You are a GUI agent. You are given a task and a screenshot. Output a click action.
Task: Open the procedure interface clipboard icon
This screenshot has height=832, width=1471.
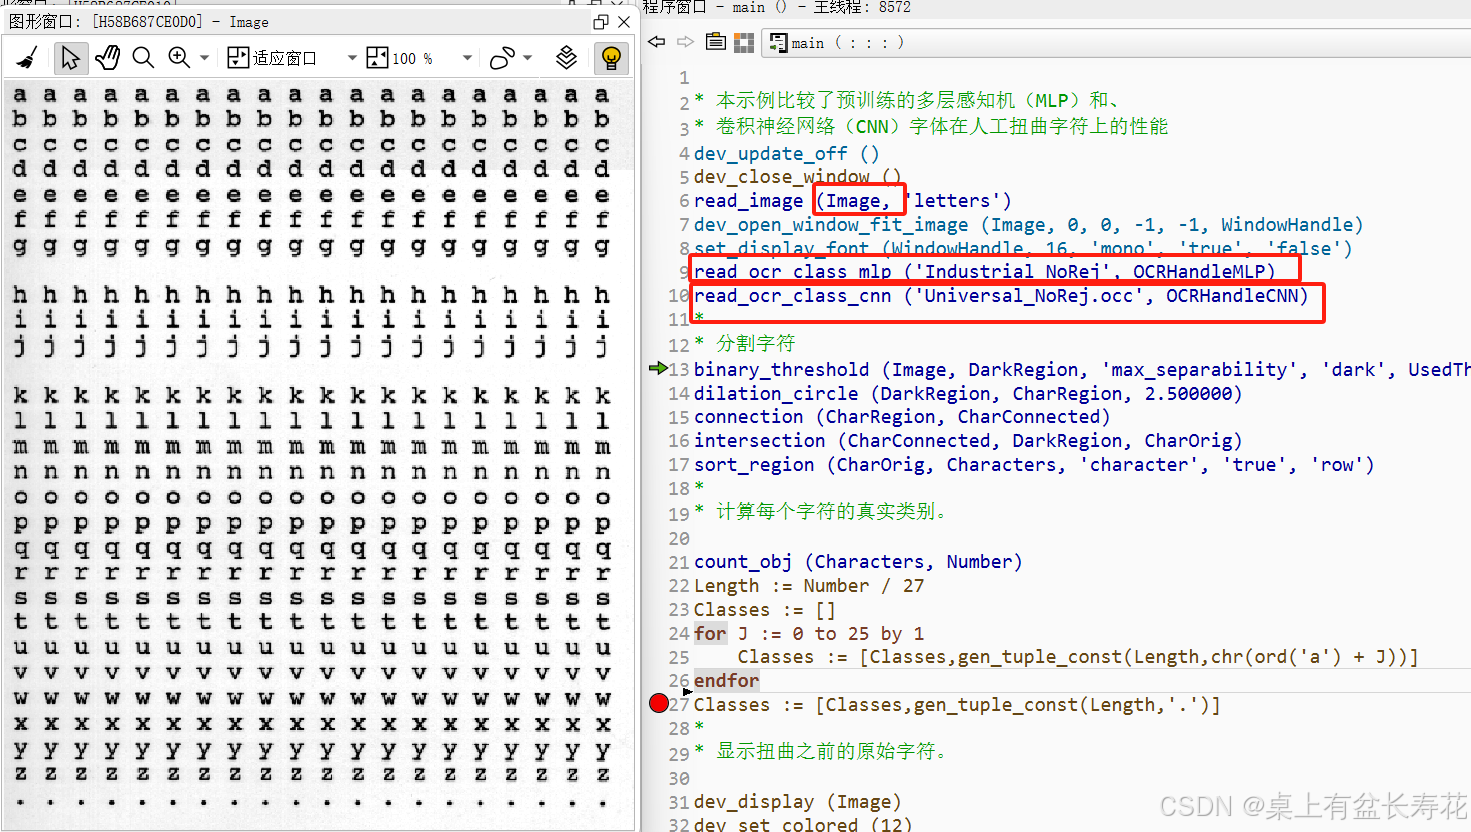[x=715, y=42]
